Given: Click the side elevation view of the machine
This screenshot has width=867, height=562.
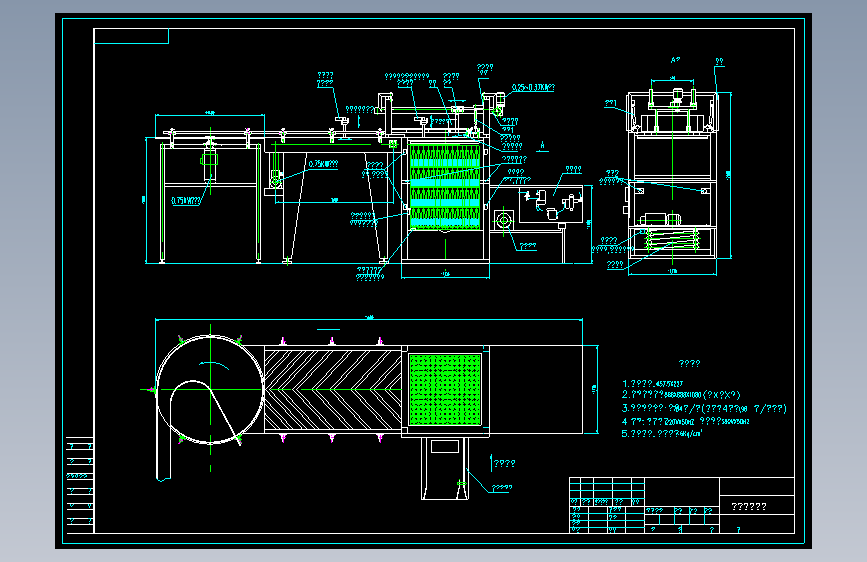Looking at the screenshot, I should point(672,175).
